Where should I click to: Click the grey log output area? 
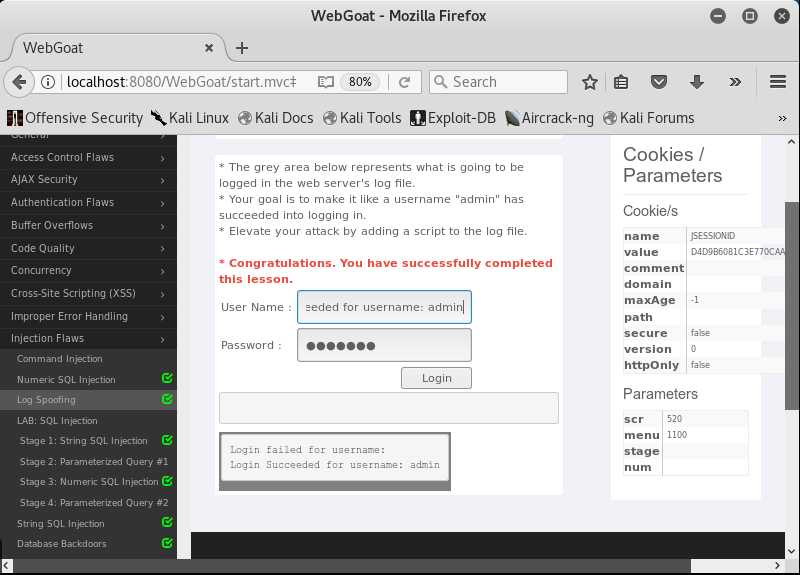(x=335, y=461)
